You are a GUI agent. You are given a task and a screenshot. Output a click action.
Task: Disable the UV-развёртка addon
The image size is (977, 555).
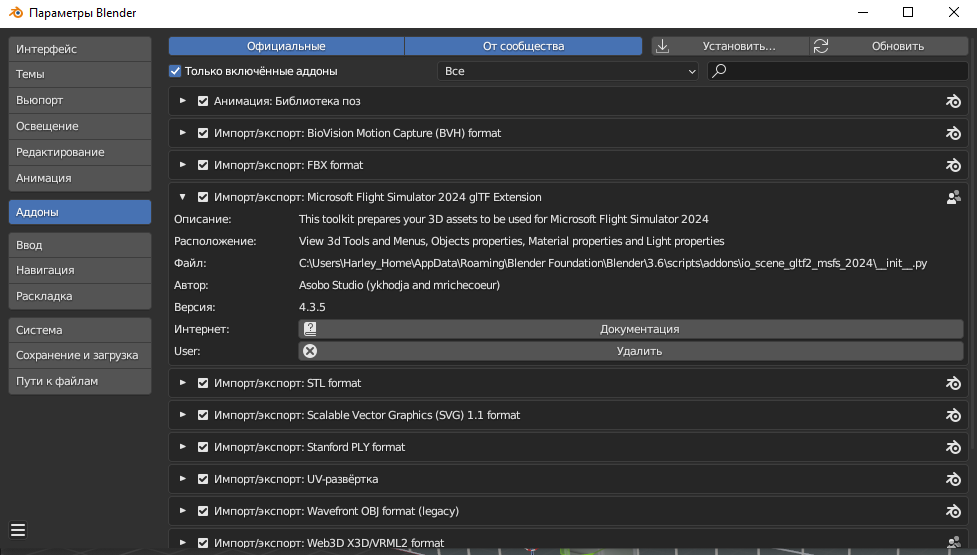point(203,479)
